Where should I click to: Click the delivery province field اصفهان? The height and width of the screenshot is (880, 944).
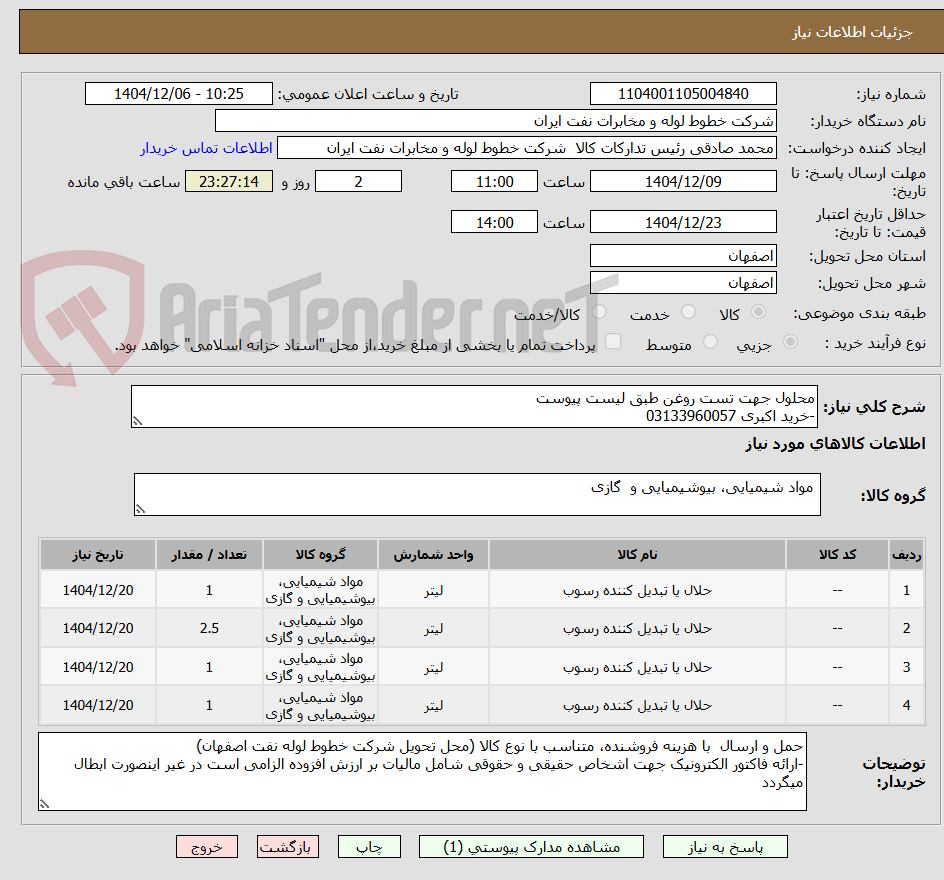(x=683, y=256)
